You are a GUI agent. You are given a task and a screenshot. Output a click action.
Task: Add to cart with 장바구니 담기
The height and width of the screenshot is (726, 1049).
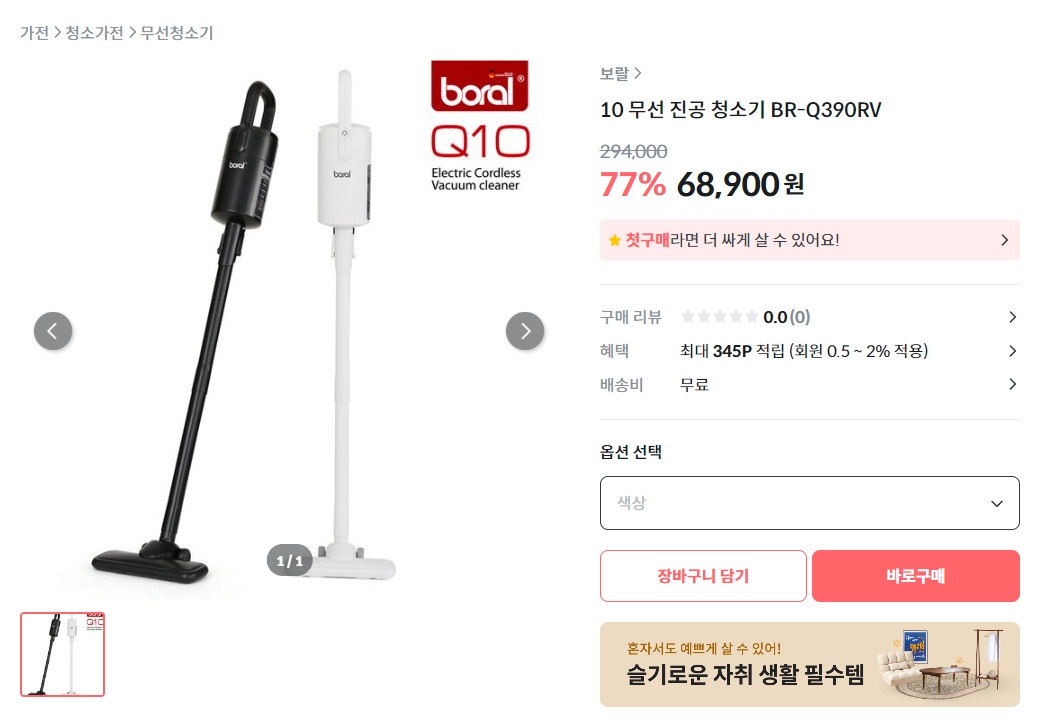tap(703, 576)
